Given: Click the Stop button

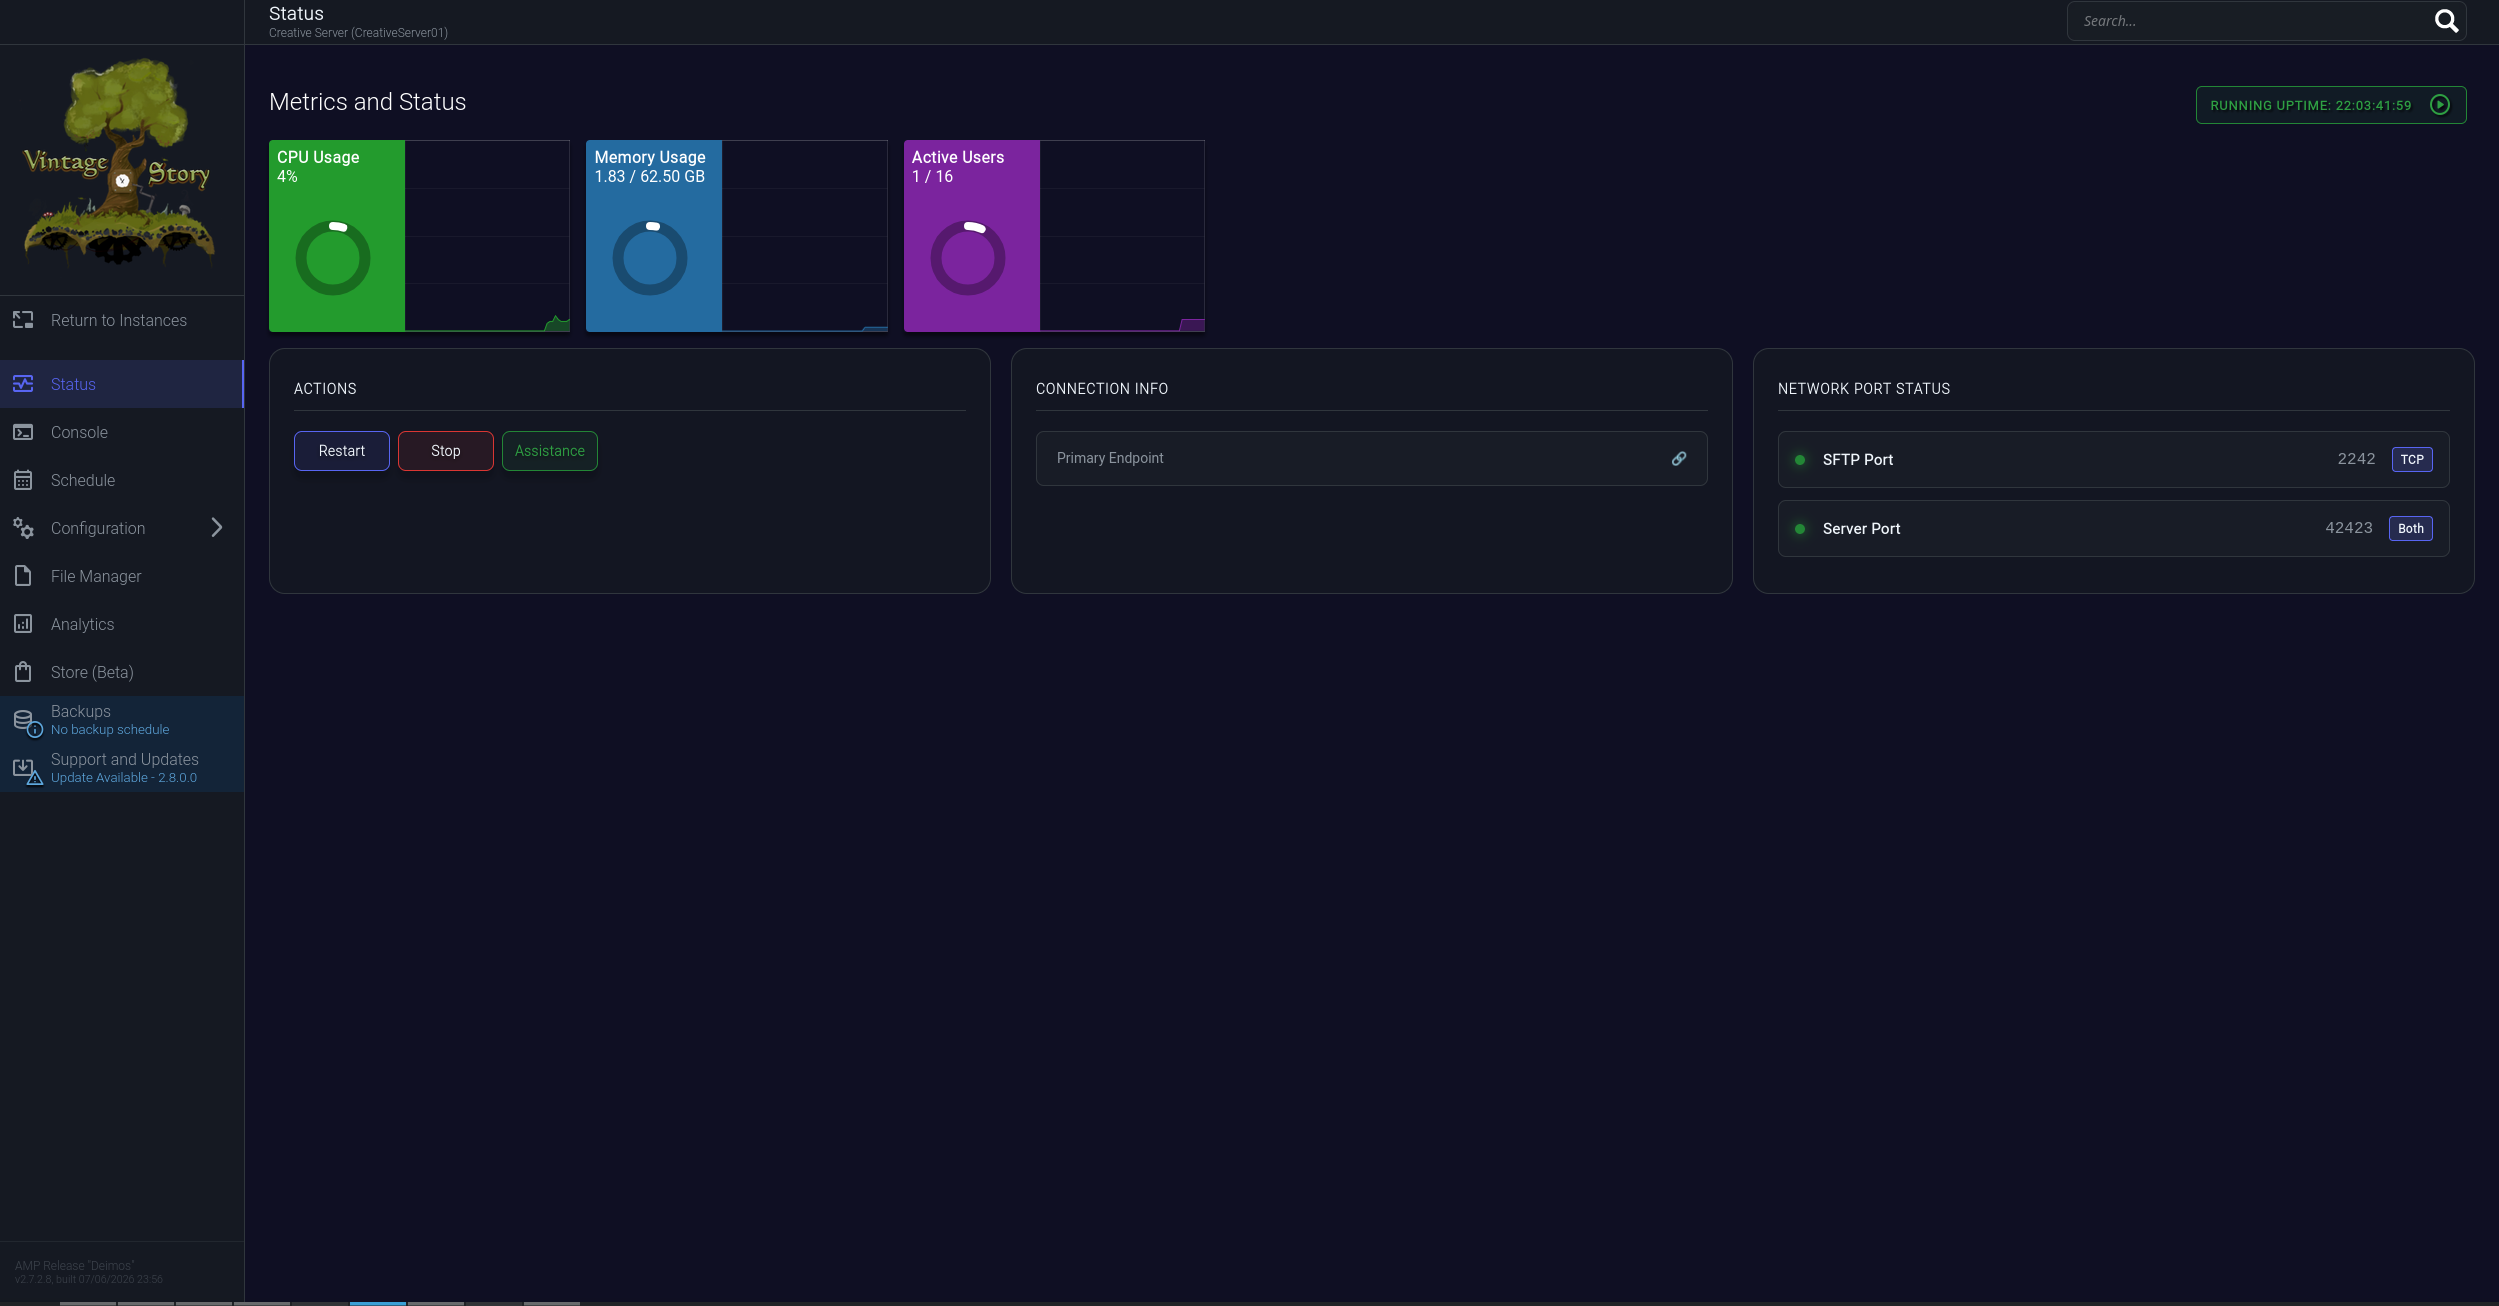Looking at the screenshot, I should coord(446,451).
